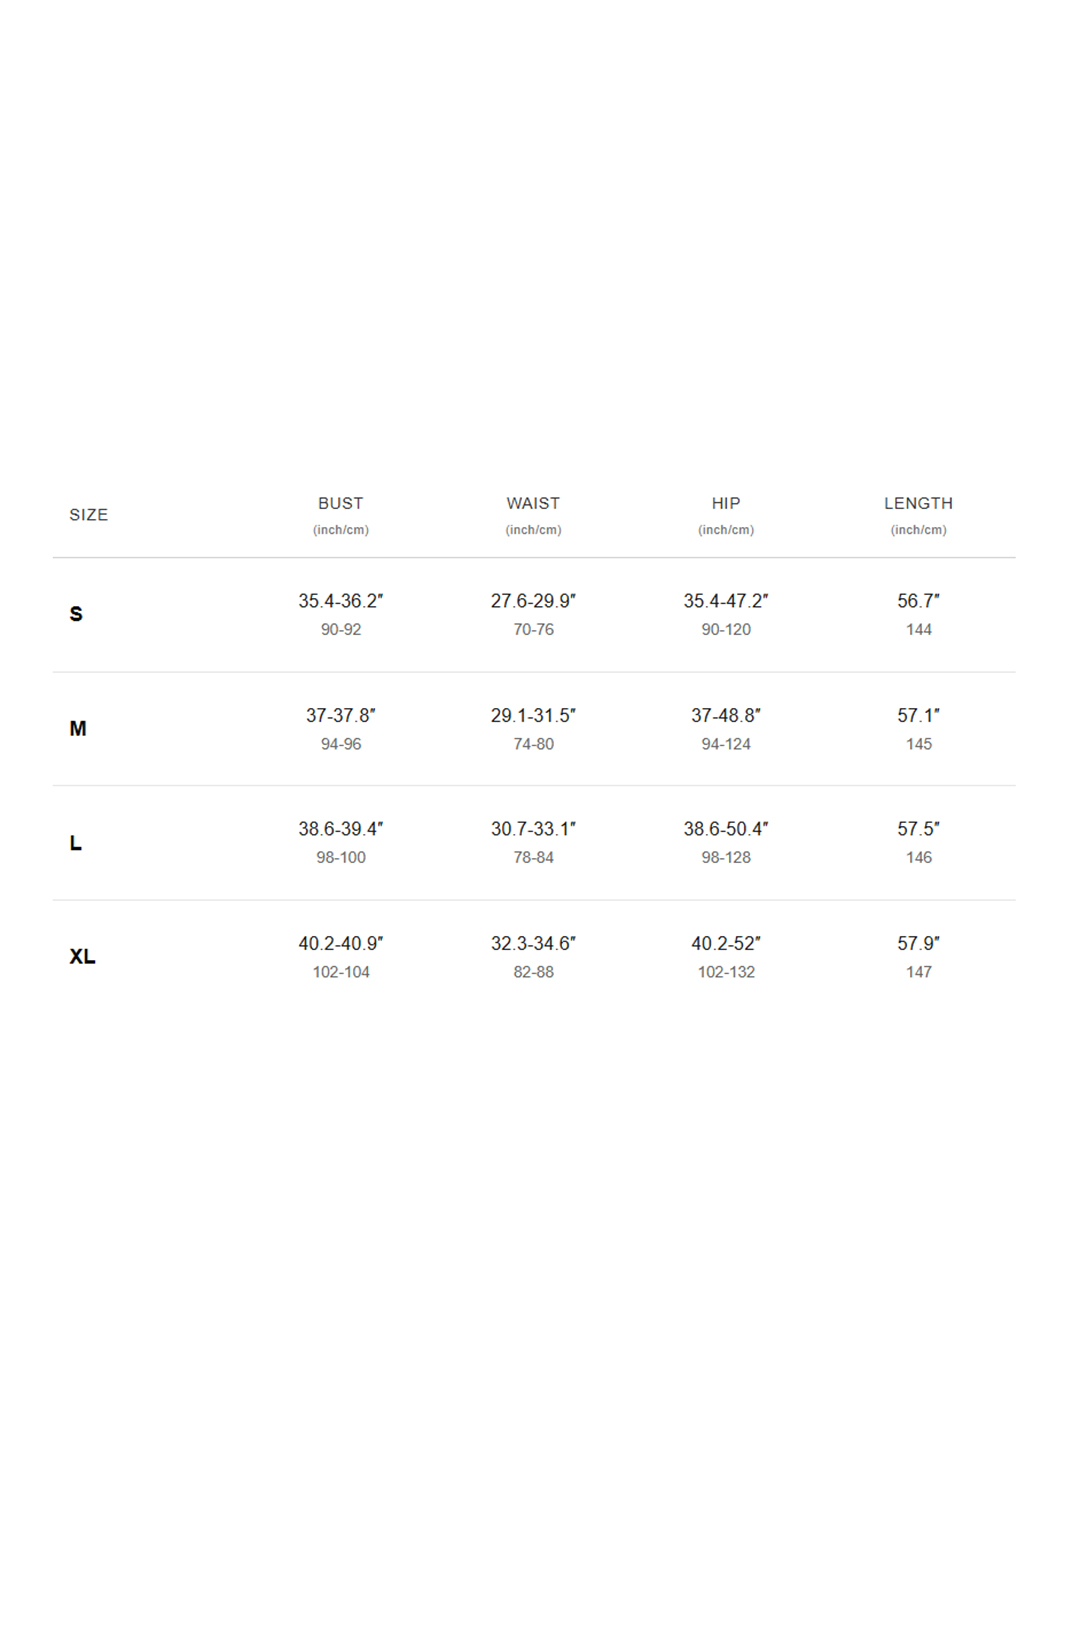The image size is (1088, 1632).
Task: Select the 98-128 cm hip value
Action: [726, 858]
